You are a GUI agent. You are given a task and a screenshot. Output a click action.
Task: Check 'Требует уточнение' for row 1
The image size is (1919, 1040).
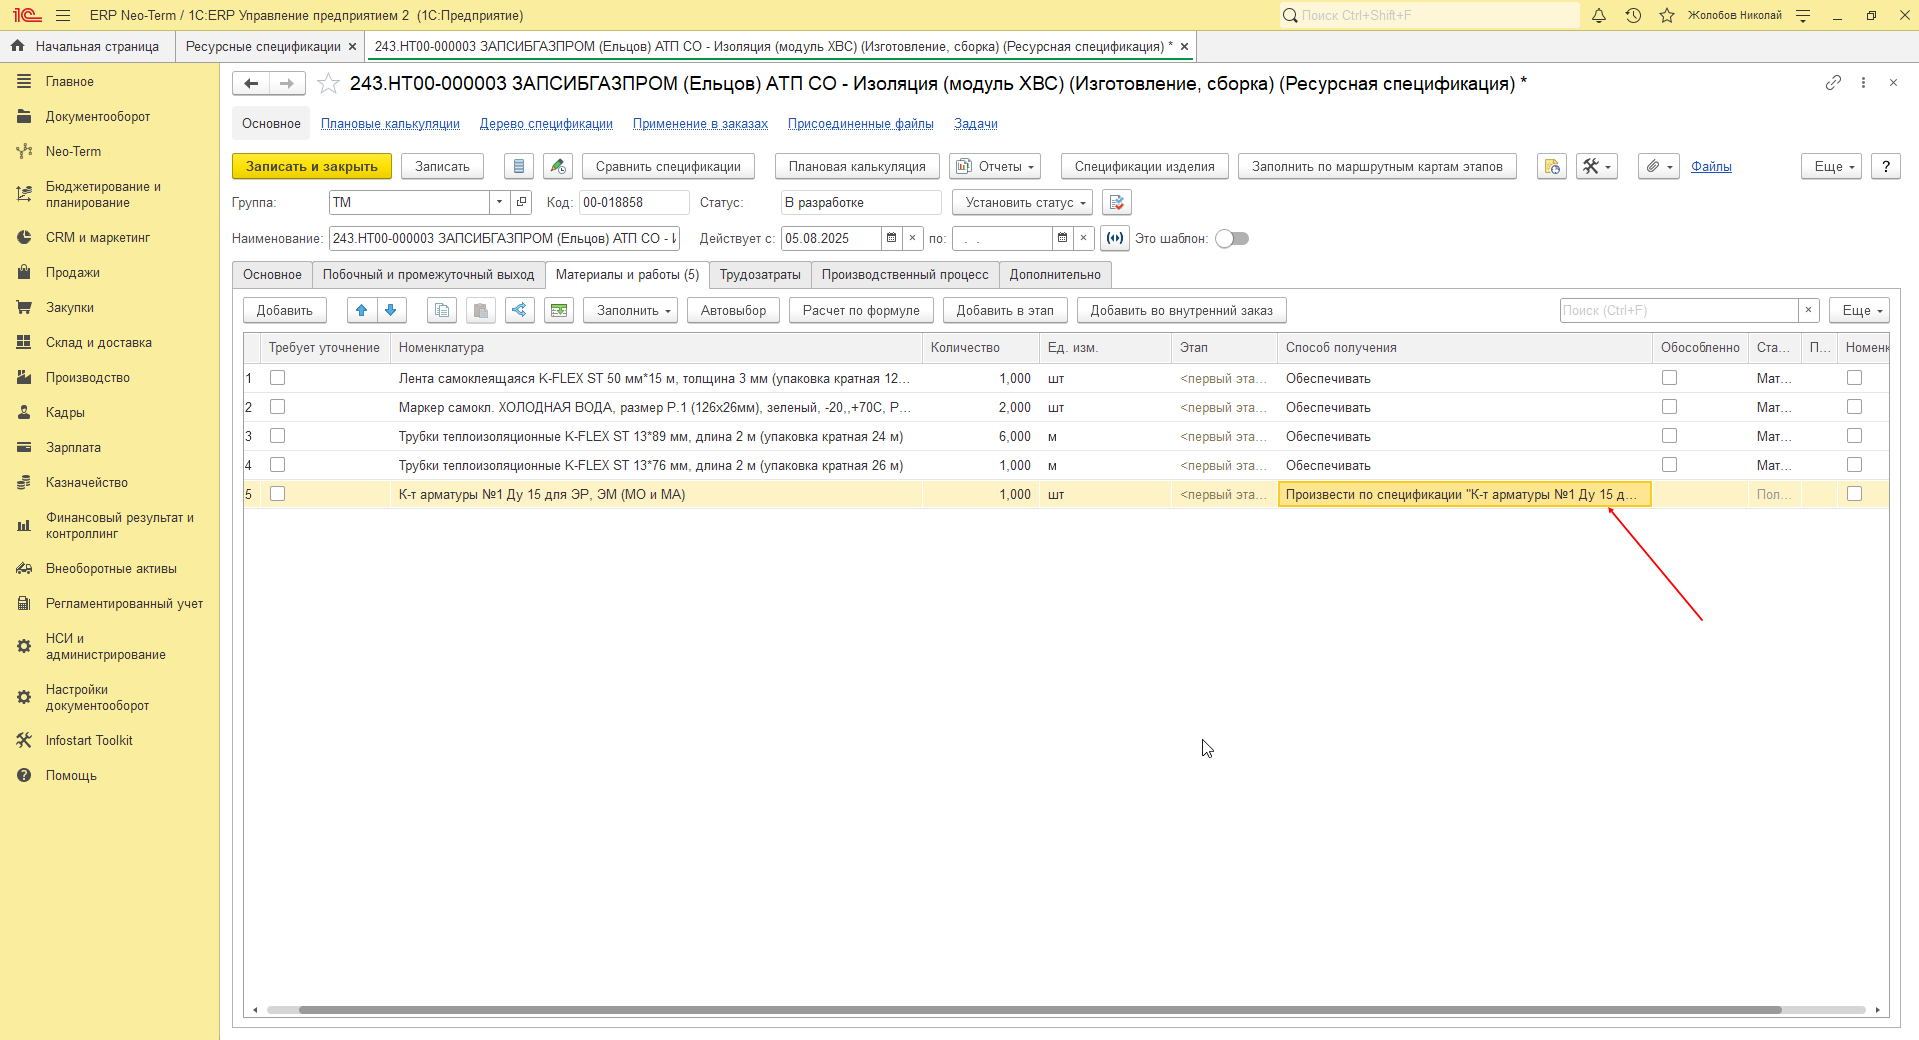pos(278,378)
